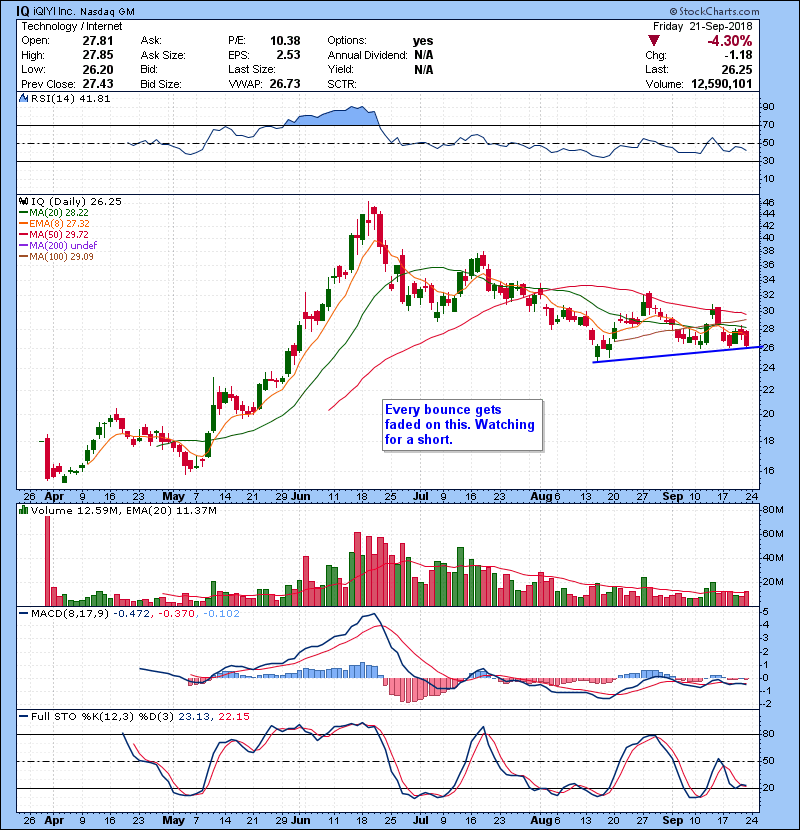This screenshot has height=830, width=800.
Task: Click the 'Ask Size:' label
Action: point(163,55)
